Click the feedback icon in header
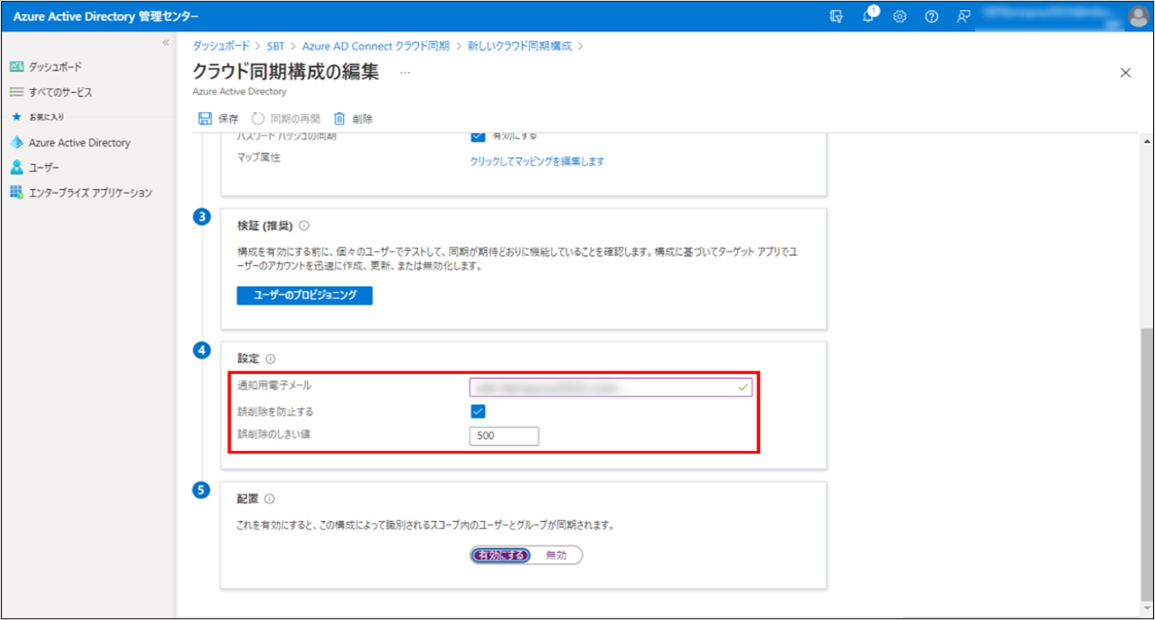 (x=963, y=16)
